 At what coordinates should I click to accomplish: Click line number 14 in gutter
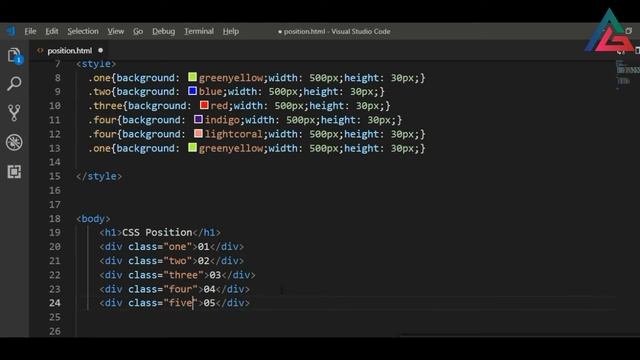(x=55, y=162)
